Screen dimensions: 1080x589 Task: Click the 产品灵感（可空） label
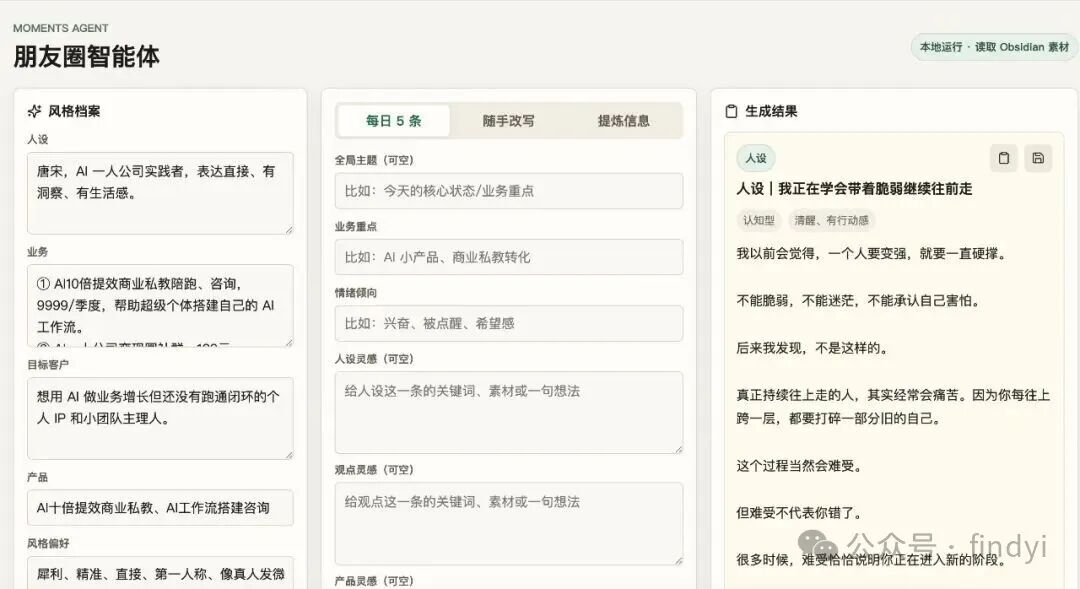(374, 581)
